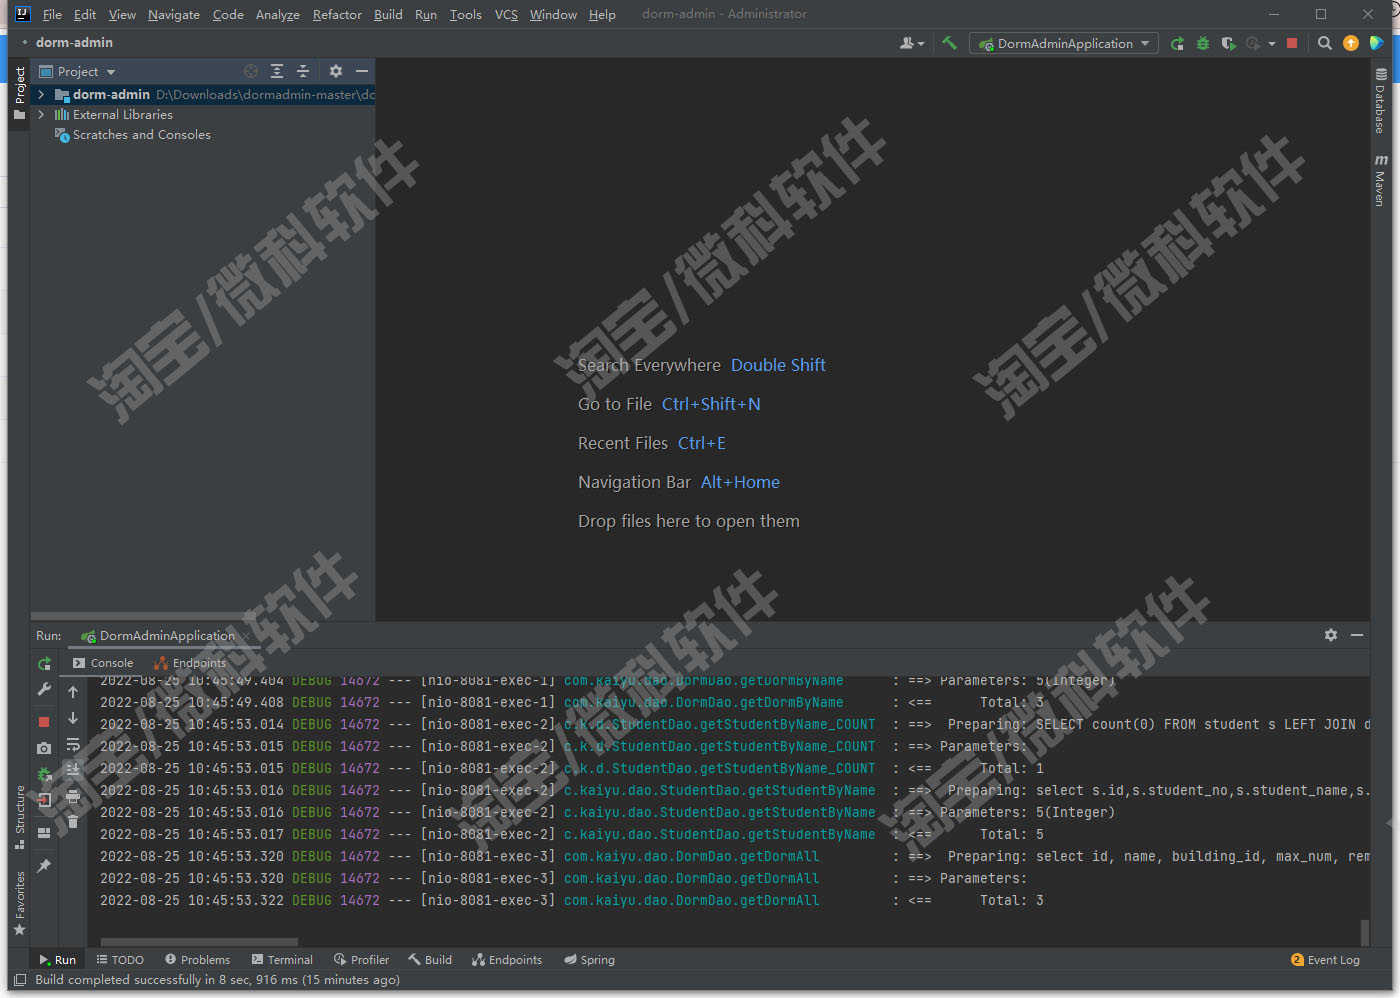Toggle tool window bars corner icon

click(19, 980)
